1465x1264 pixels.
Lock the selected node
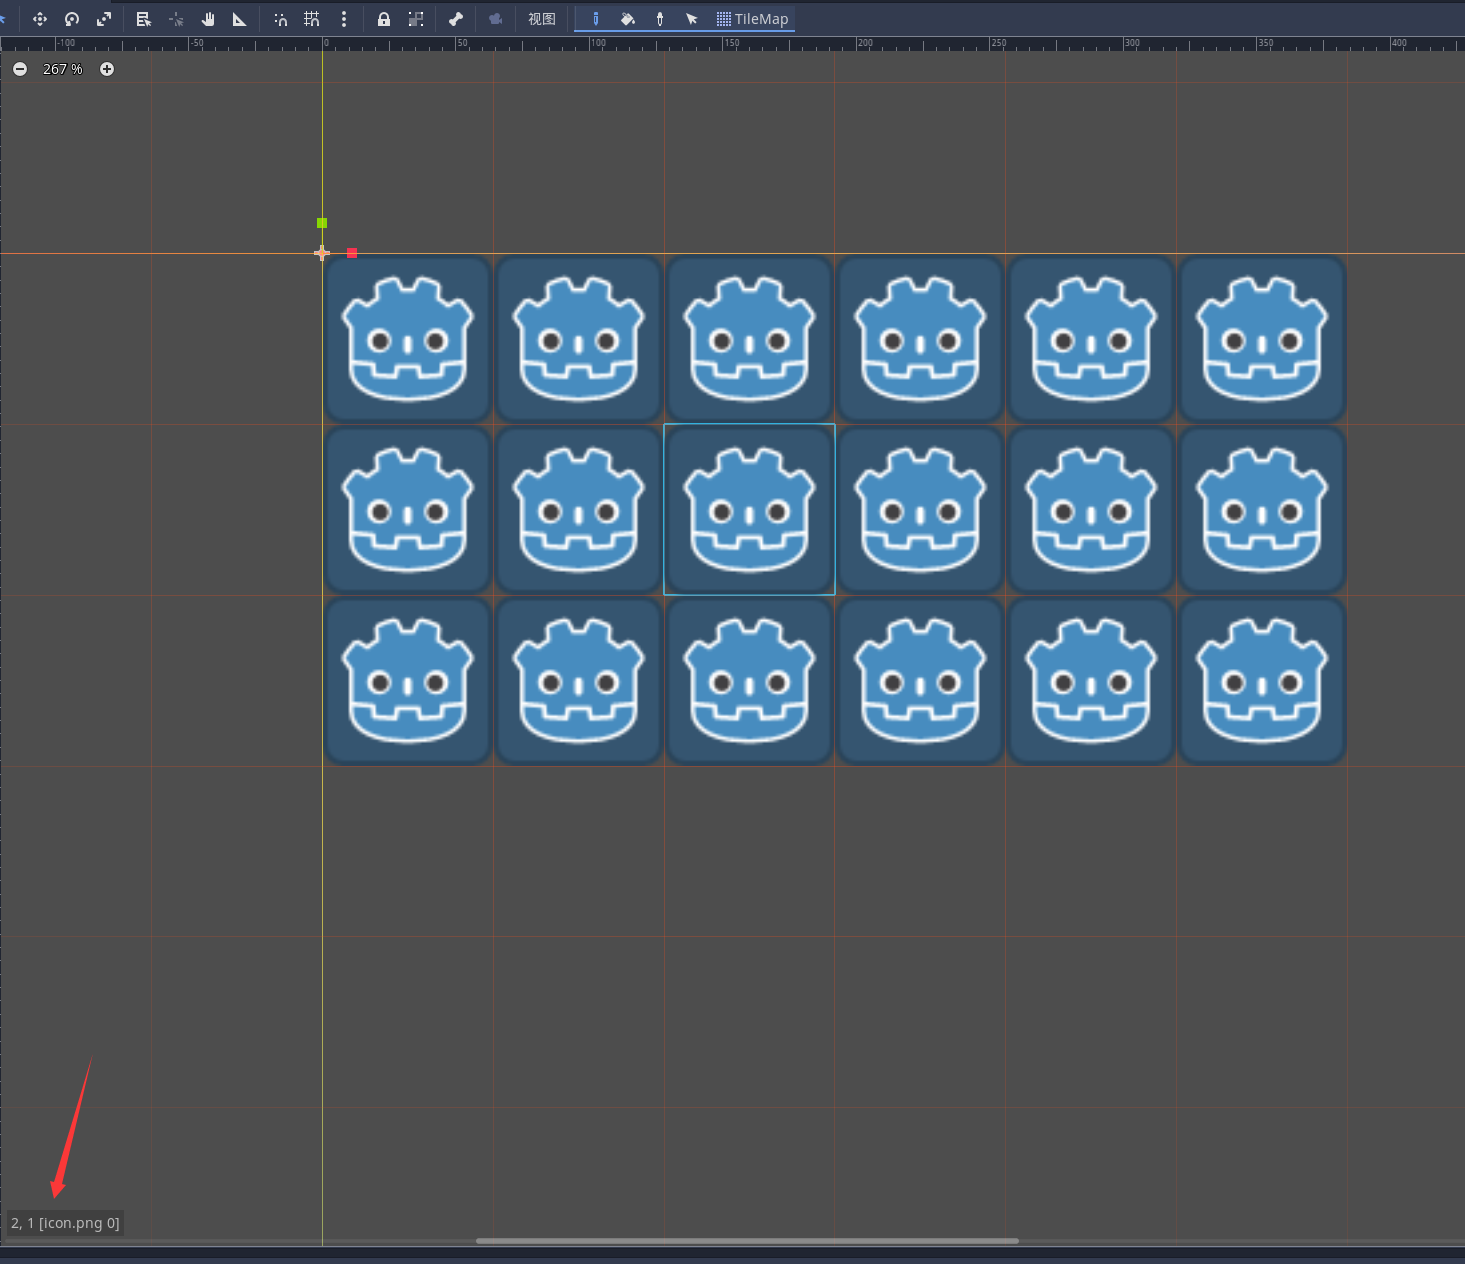pyautogui.click(x=384, y=19)
